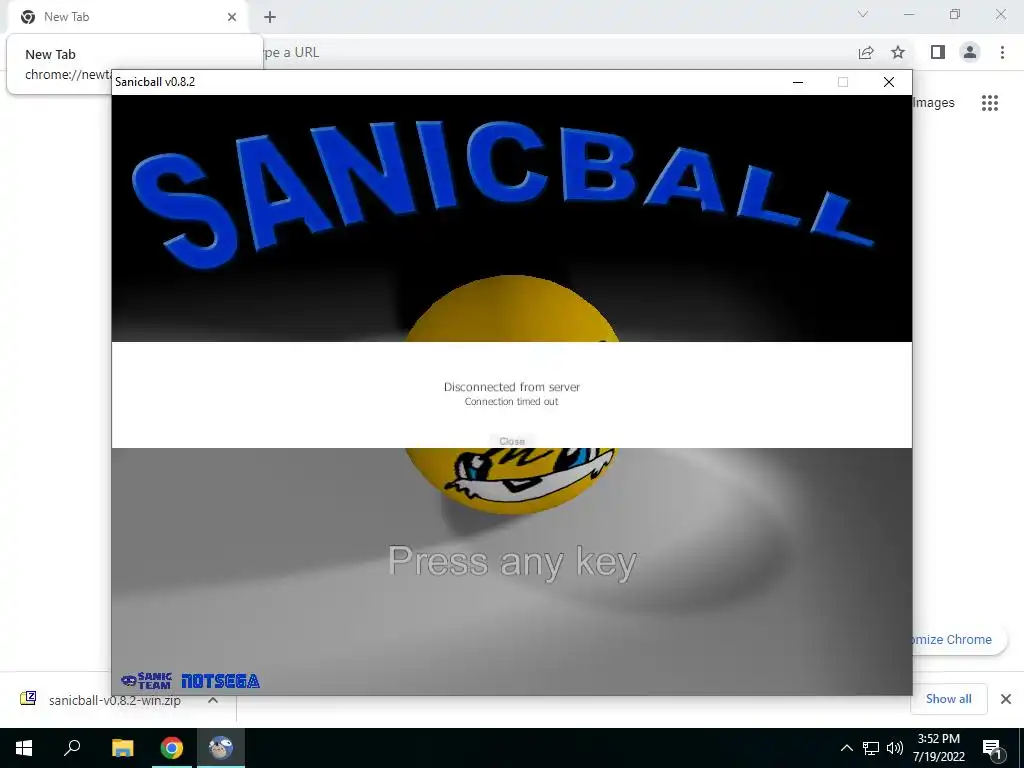Show hidden system tray icons

[846, 748]
